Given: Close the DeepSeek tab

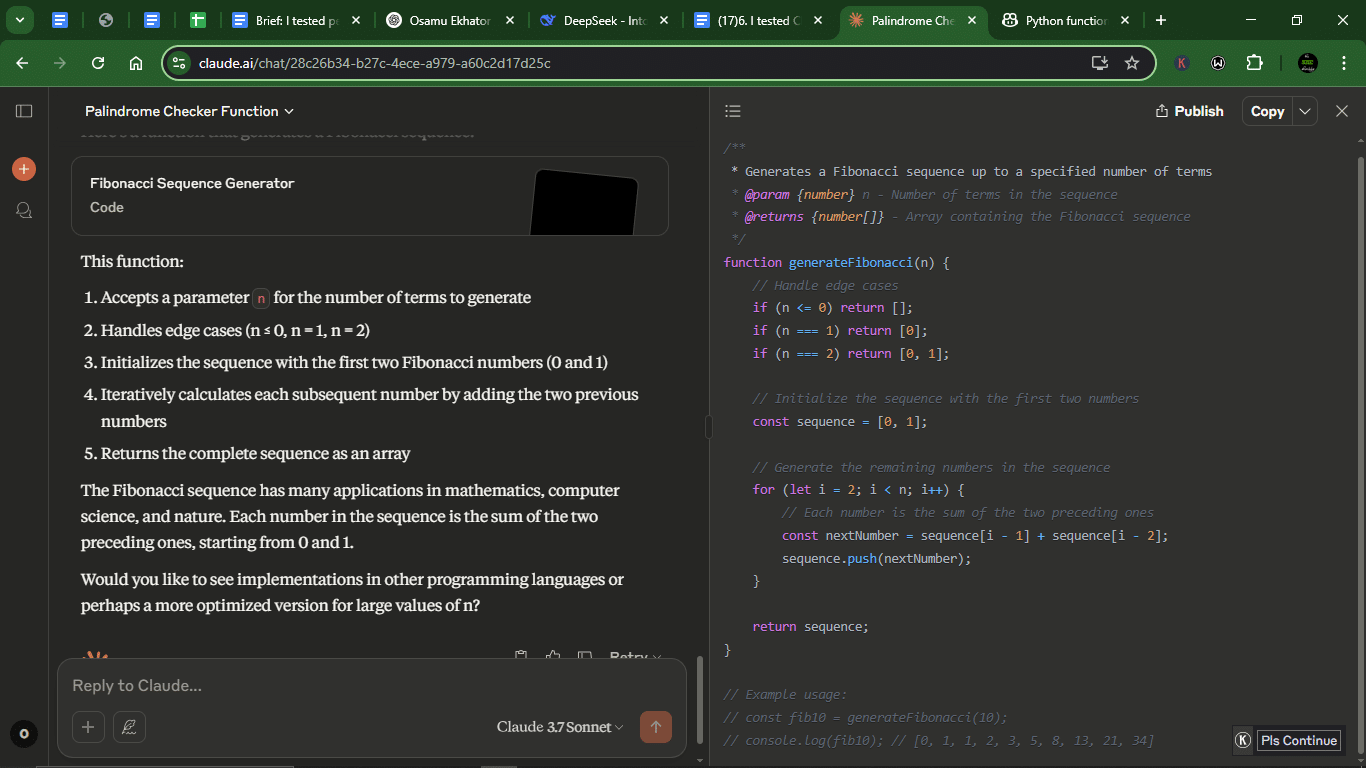Looking at the screenshot, I should (x=664, y=20).
